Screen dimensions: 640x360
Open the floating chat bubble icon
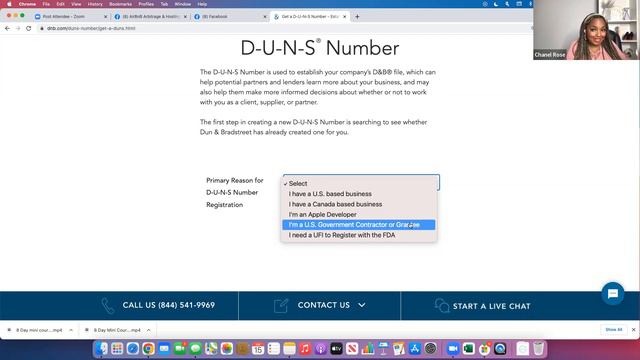tap(613, 293)
